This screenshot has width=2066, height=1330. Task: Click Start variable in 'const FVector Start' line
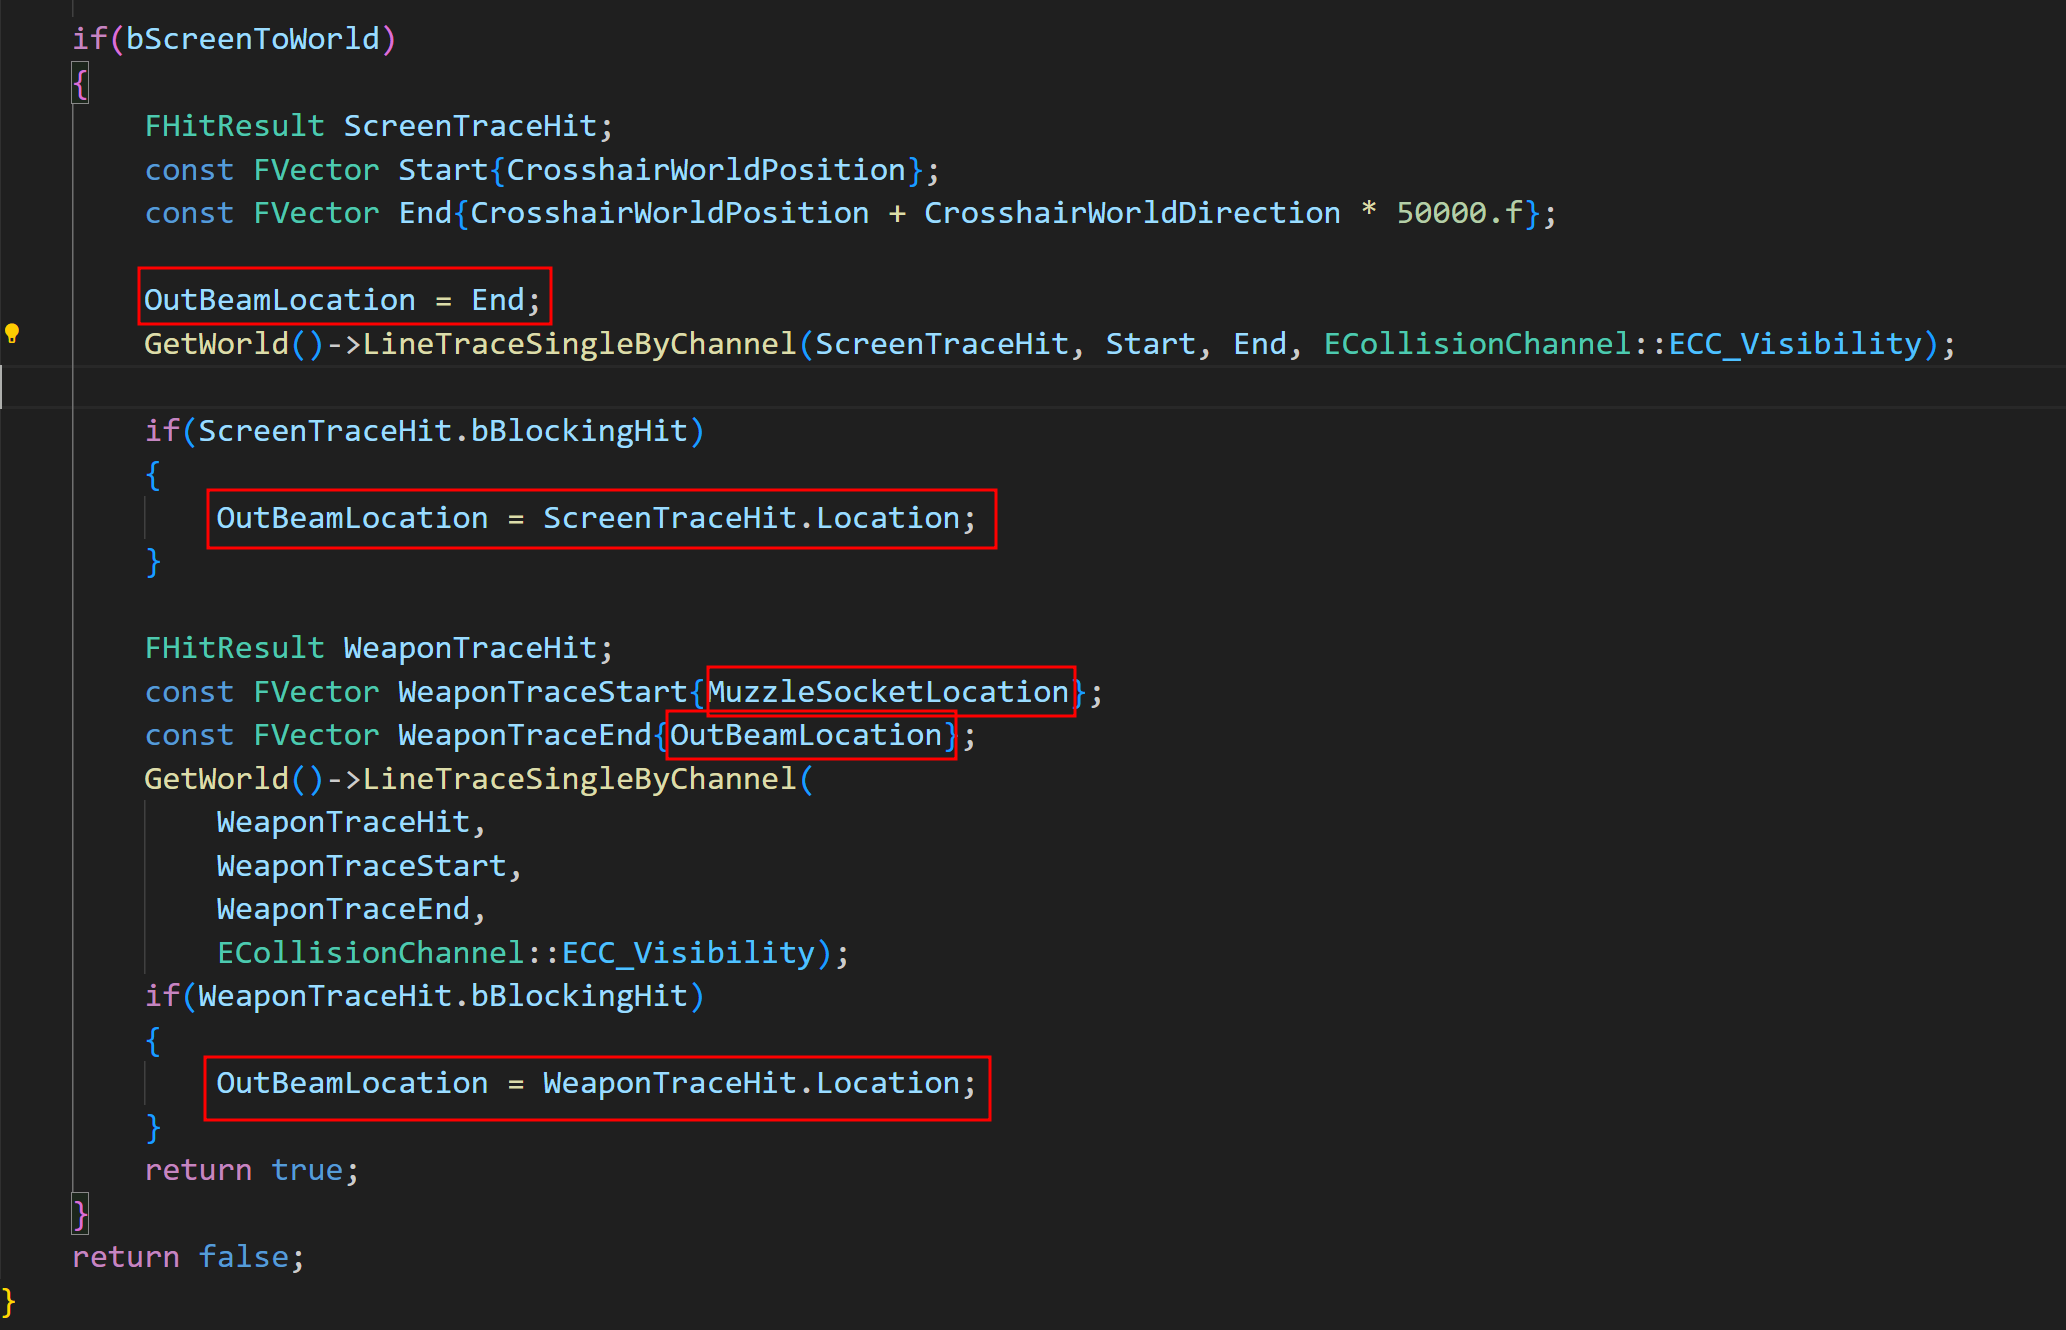click(442, 170)
